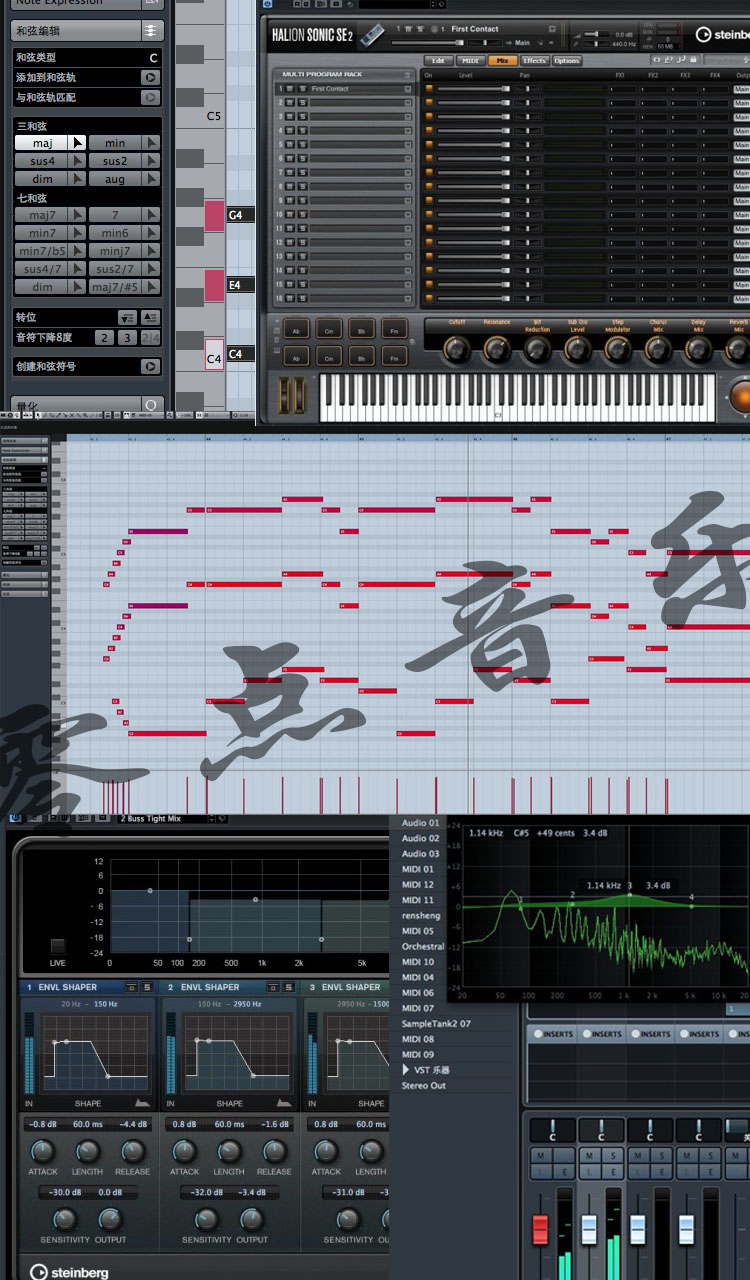
Task: Select the sus4/7 chord type
Action: pyautogui.click(x=42, y=269)
